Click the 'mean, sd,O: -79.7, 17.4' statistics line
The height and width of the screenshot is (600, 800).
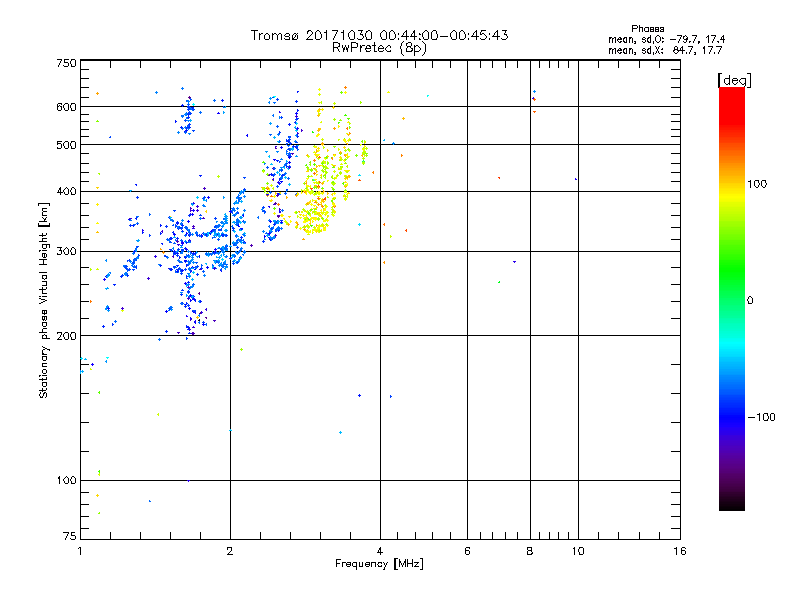pyautogui.click(x=666, y=39)
